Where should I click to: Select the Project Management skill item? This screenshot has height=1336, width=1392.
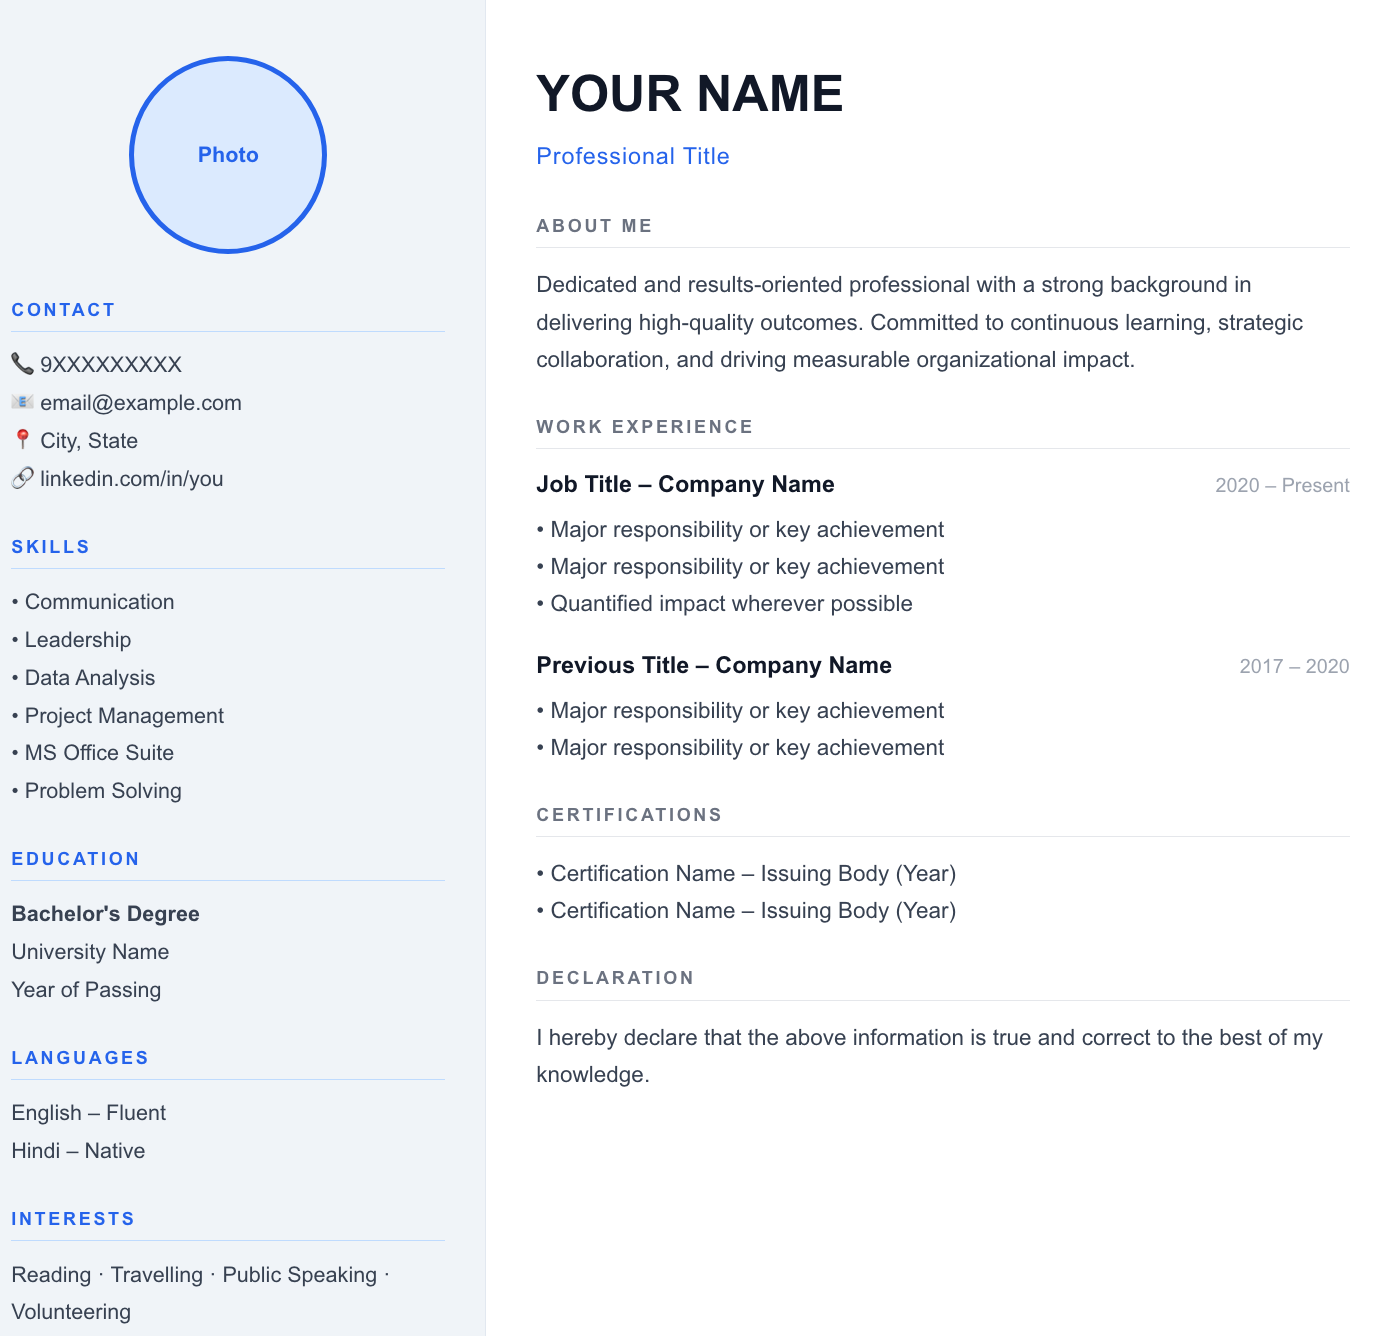118,716
